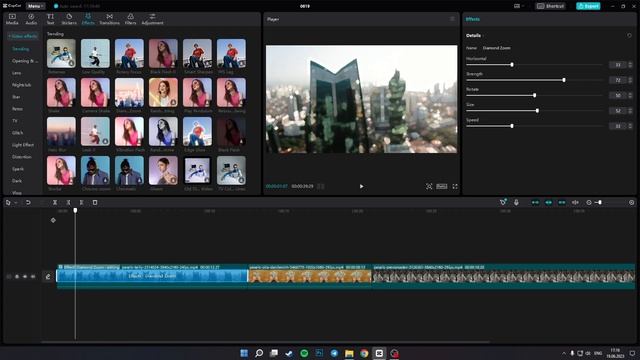The image size is (640, 360).
Task: Adjust the Rotate slider
Action: tap(534, 96)
